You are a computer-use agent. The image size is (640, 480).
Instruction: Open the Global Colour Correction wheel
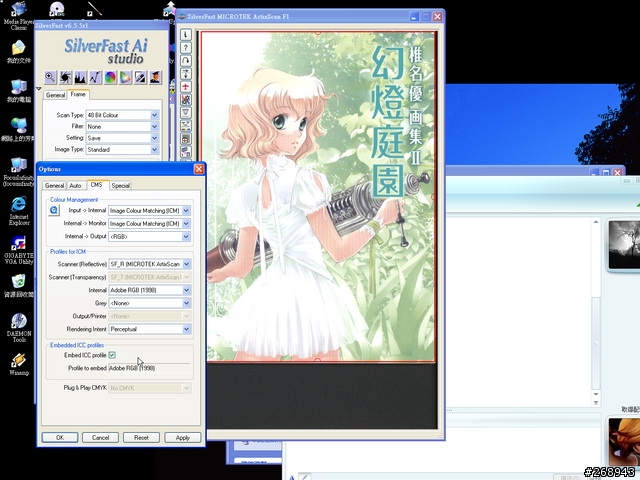pyautogui.click(x=110, y=77)
